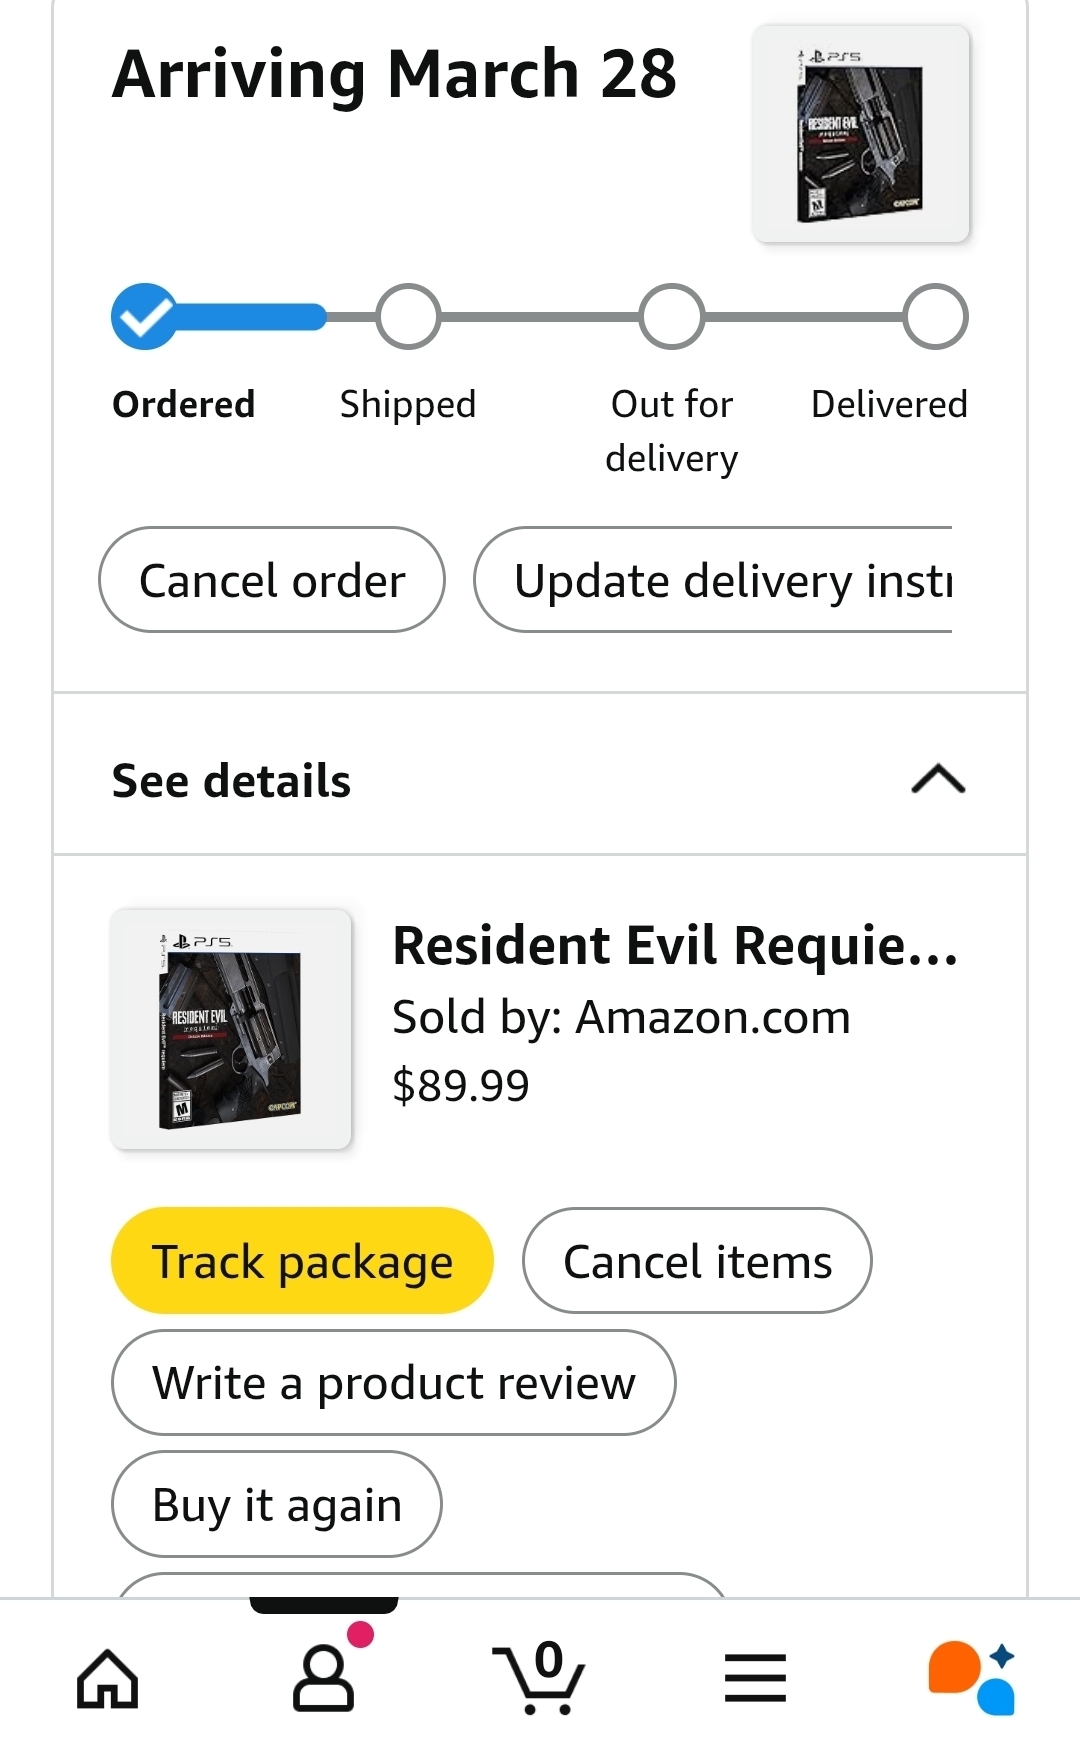The height and width of the screenshot is (1759, 1080).
Task: Open the hamburger menu icon
Action: tap(755, 1678)
